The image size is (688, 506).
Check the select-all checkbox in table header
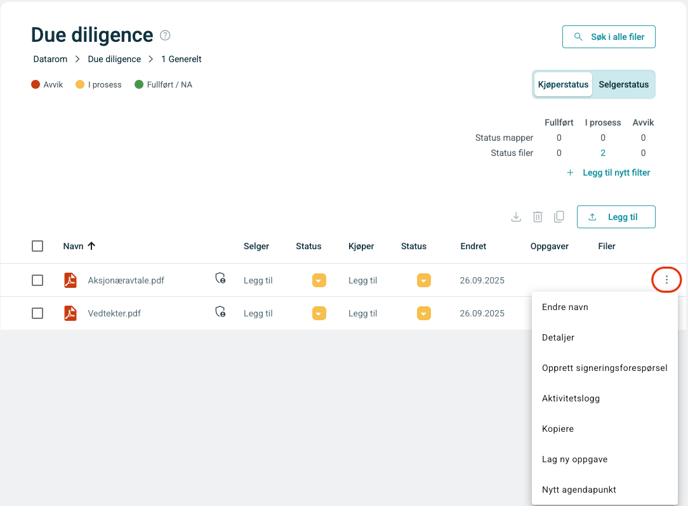click(x=38, y=246)
